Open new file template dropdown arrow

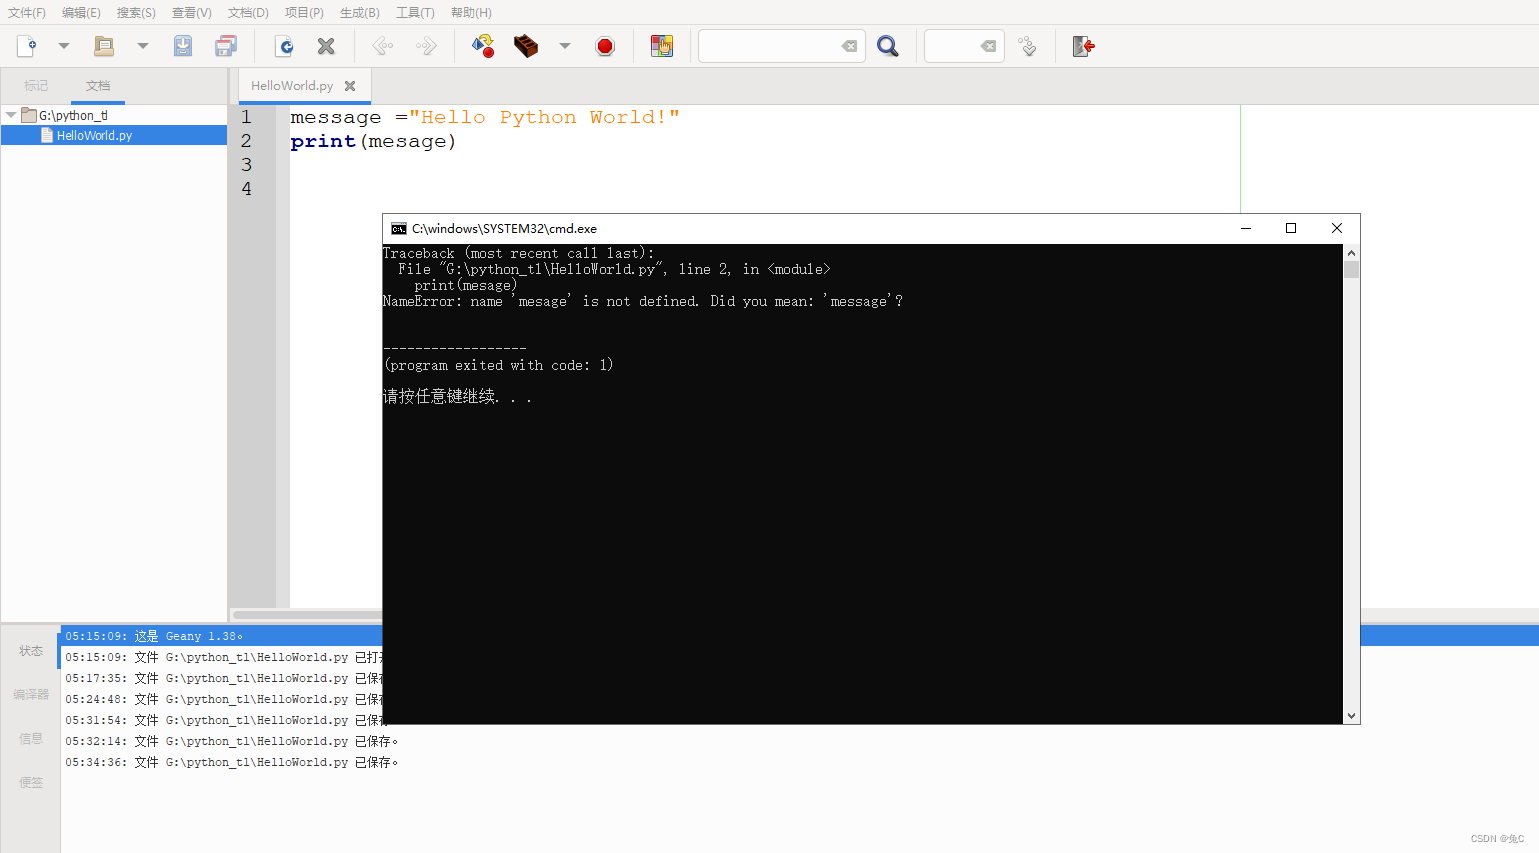64,46
